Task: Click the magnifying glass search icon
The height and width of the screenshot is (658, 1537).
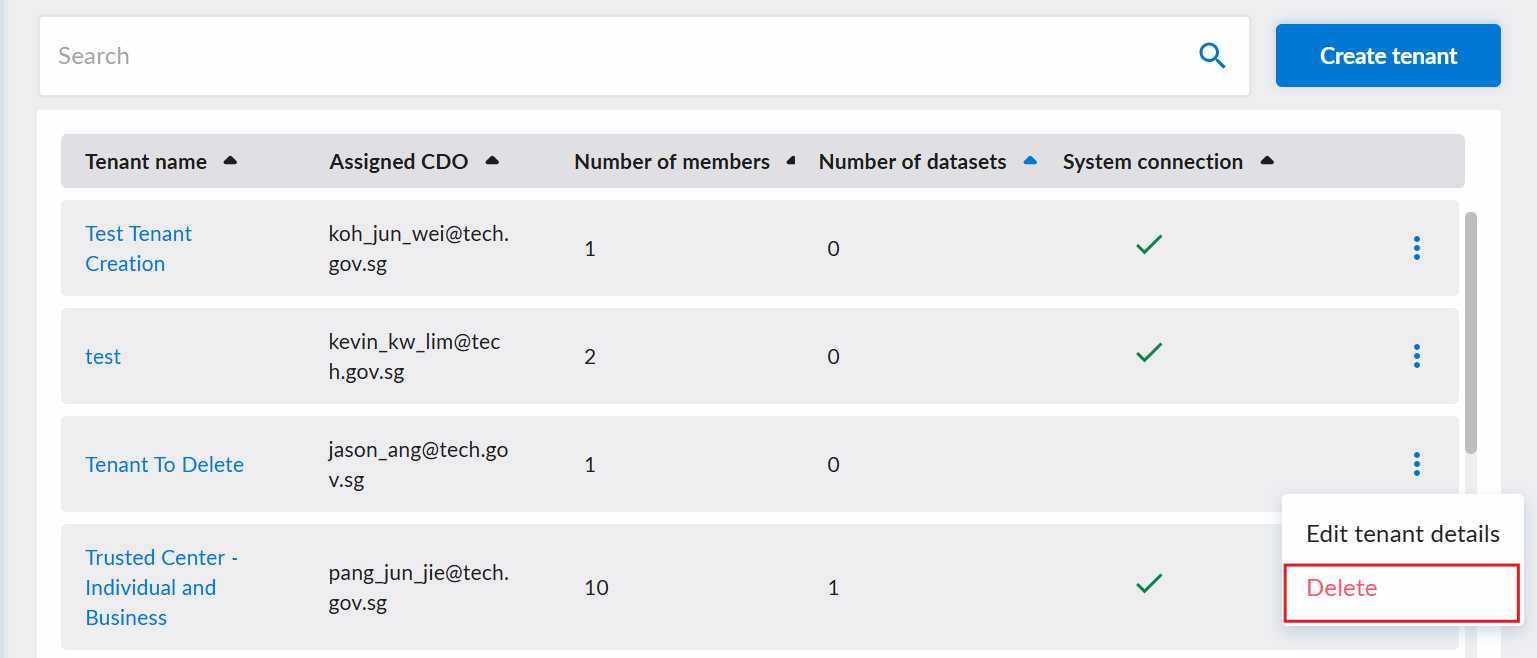Action: 1212,56
